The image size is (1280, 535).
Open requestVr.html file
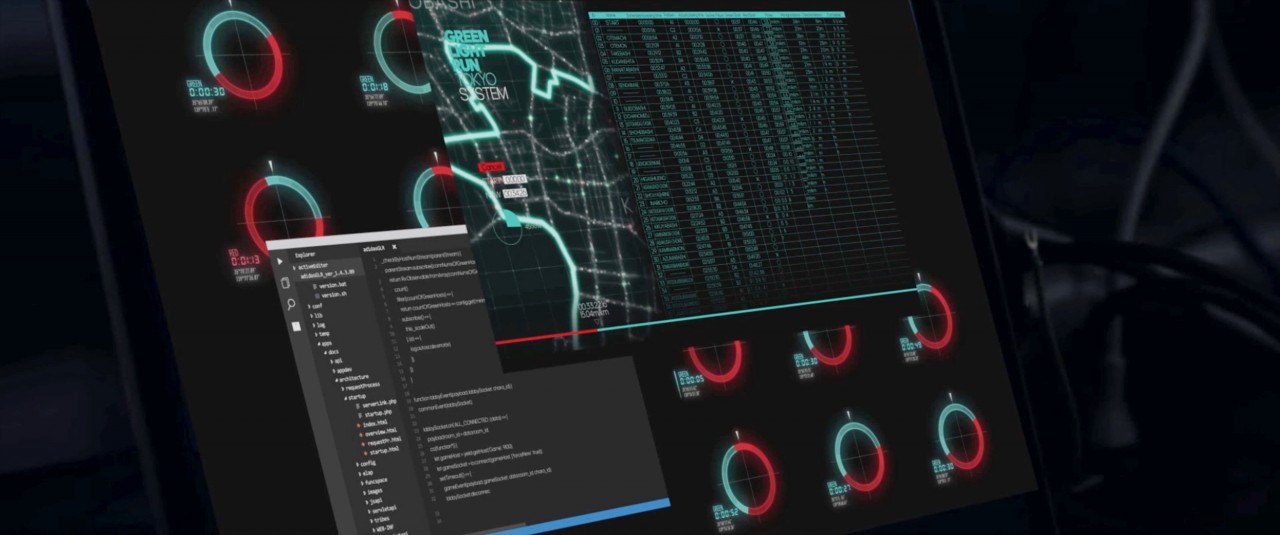(380, 441)
